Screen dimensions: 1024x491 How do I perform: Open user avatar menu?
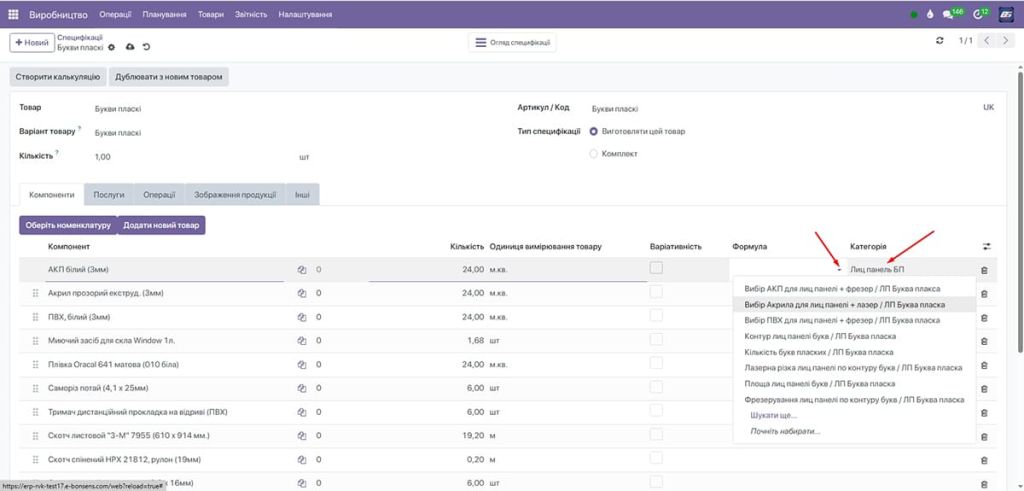click(x=1006, y=14)
